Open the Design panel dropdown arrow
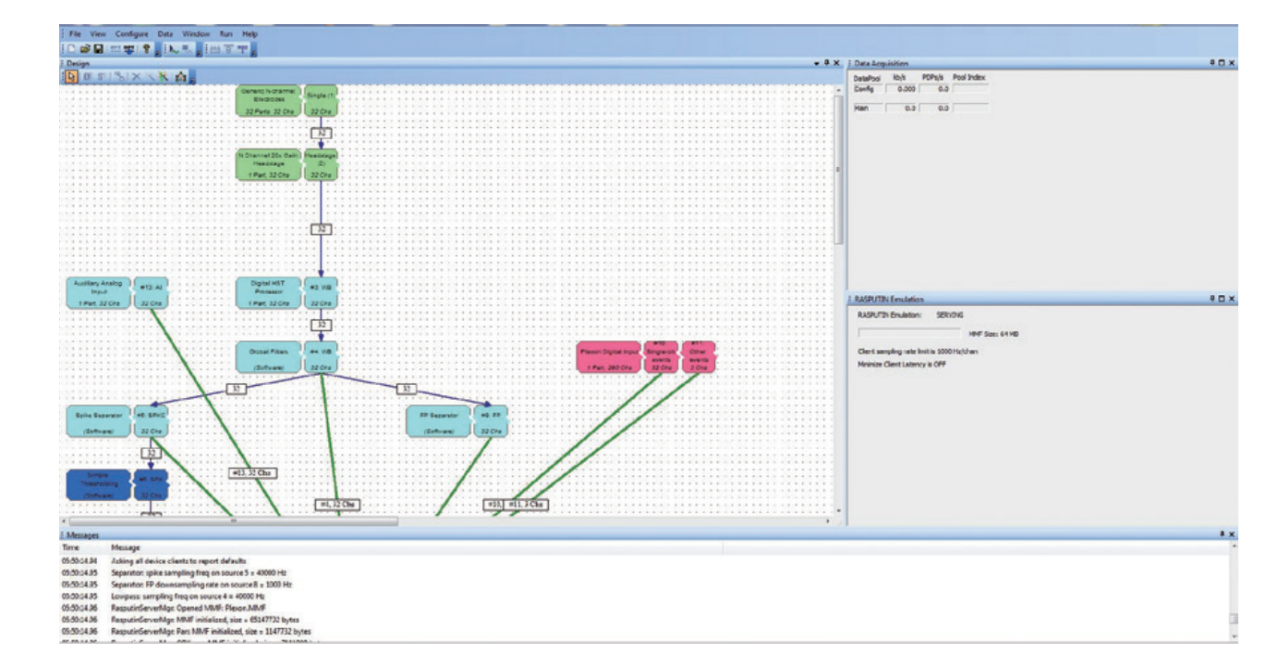The image size is (1266, 668). [x=817, y=63]
